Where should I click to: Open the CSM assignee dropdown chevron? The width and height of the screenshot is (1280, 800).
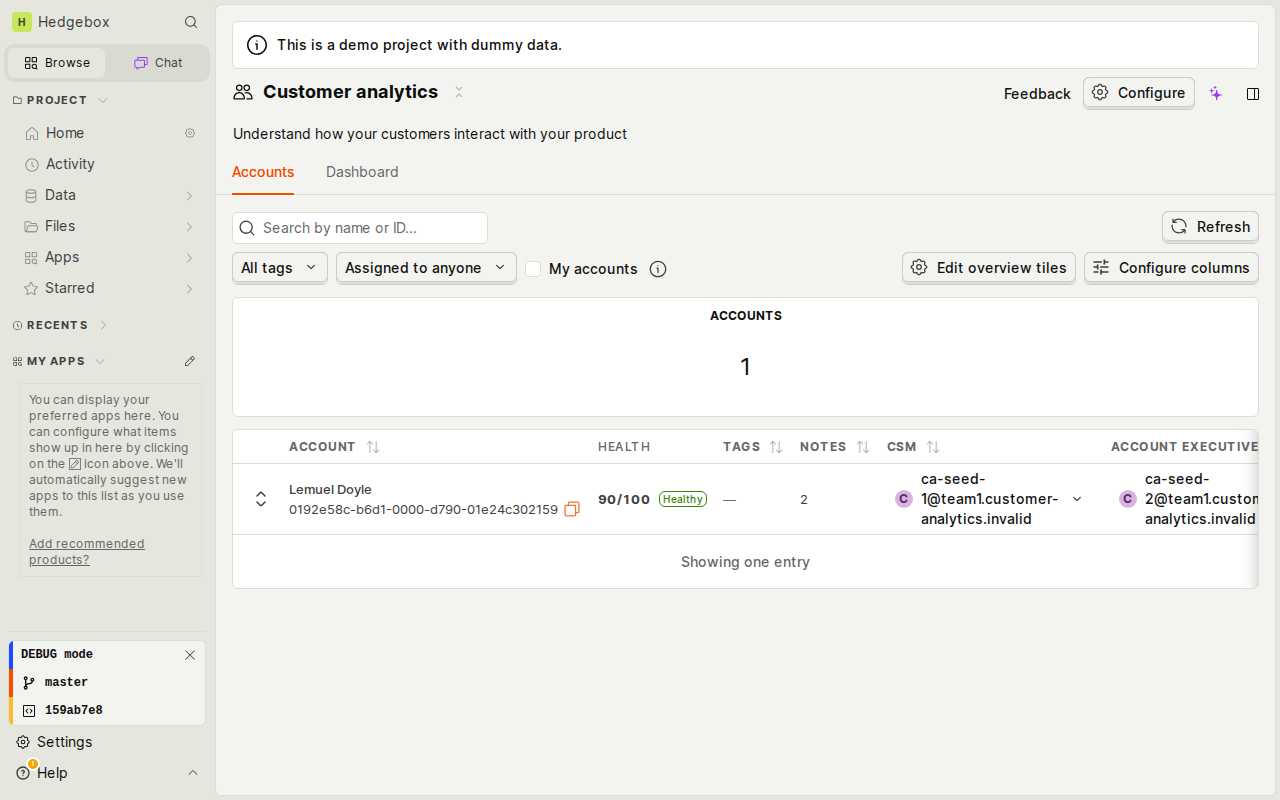pos(1077,499)
